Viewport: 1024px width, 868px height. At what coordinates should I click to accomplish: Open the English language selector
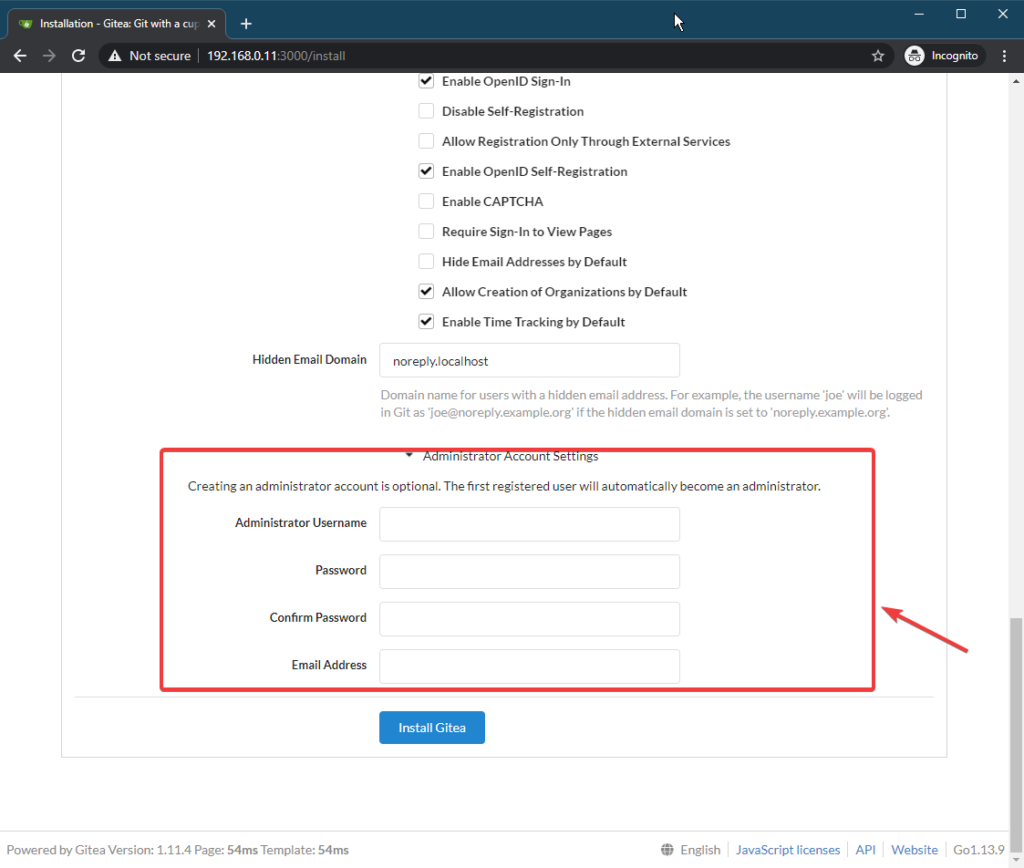[x=691, y=850]
